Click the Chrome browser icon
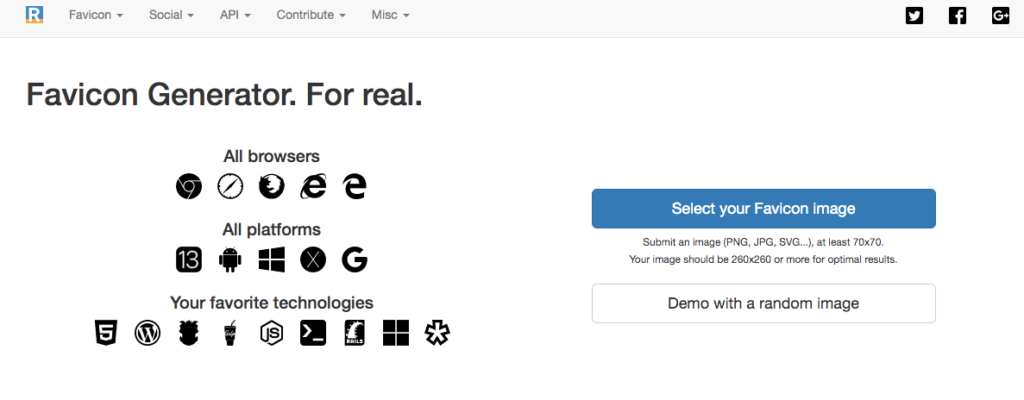 coord(189,186)
